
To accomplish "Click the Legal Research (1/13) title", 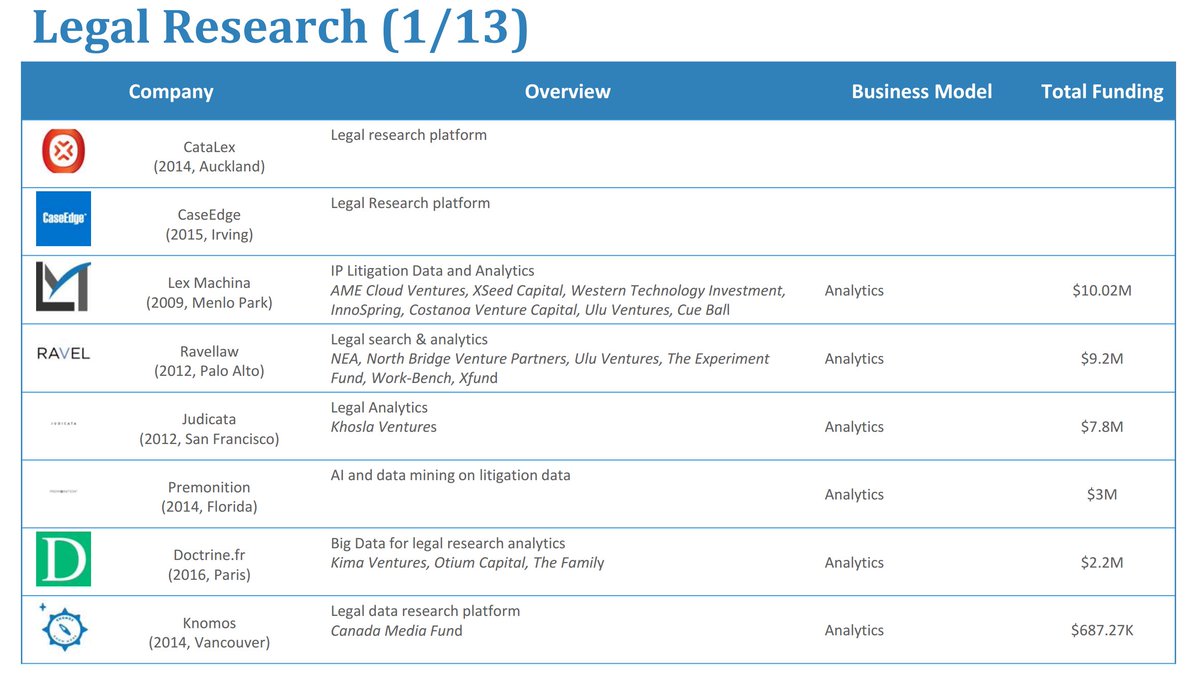I will click(x=278, y=27).
